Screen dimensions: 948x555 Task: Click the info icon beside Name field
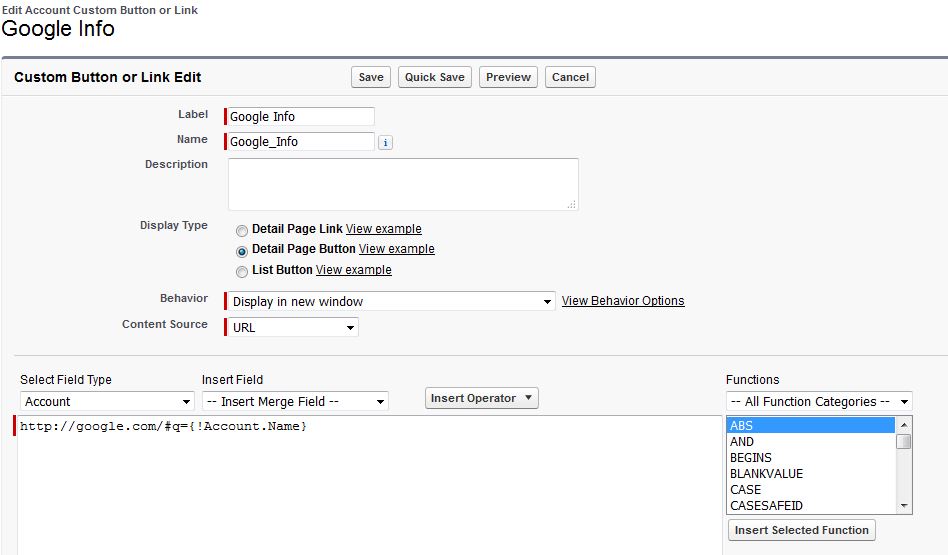pos(386,143)
